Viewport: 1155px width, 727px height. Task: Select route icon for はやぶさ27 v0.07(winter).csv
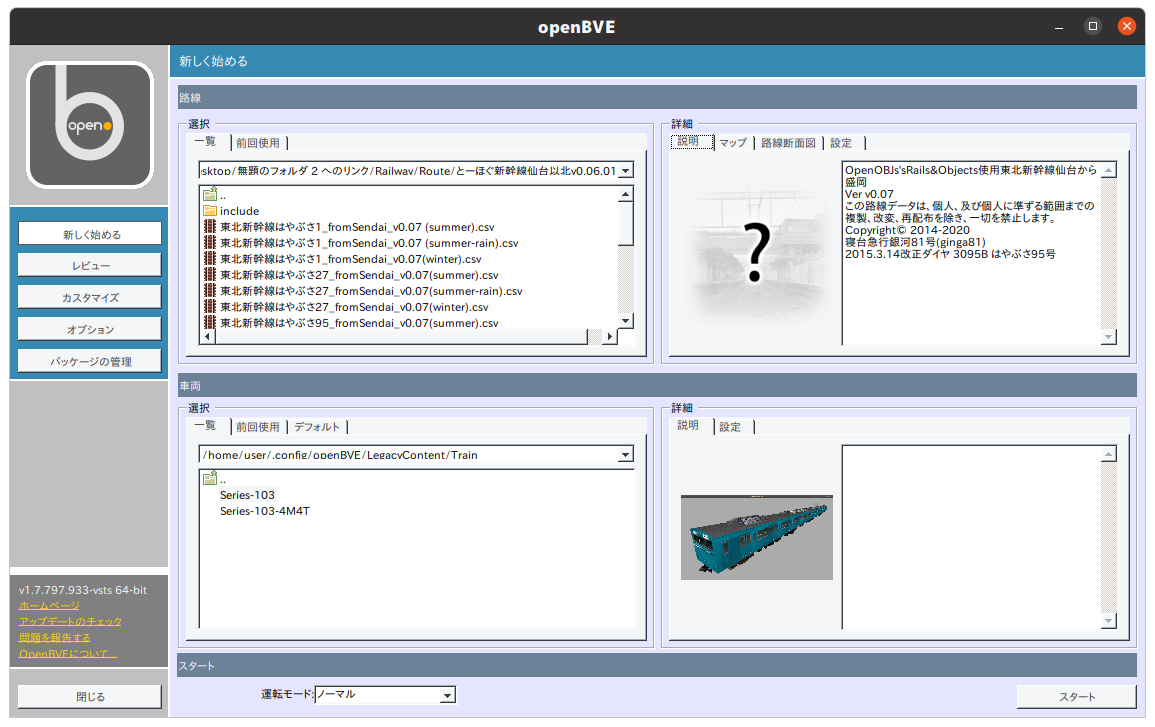(x=210, y=307)
